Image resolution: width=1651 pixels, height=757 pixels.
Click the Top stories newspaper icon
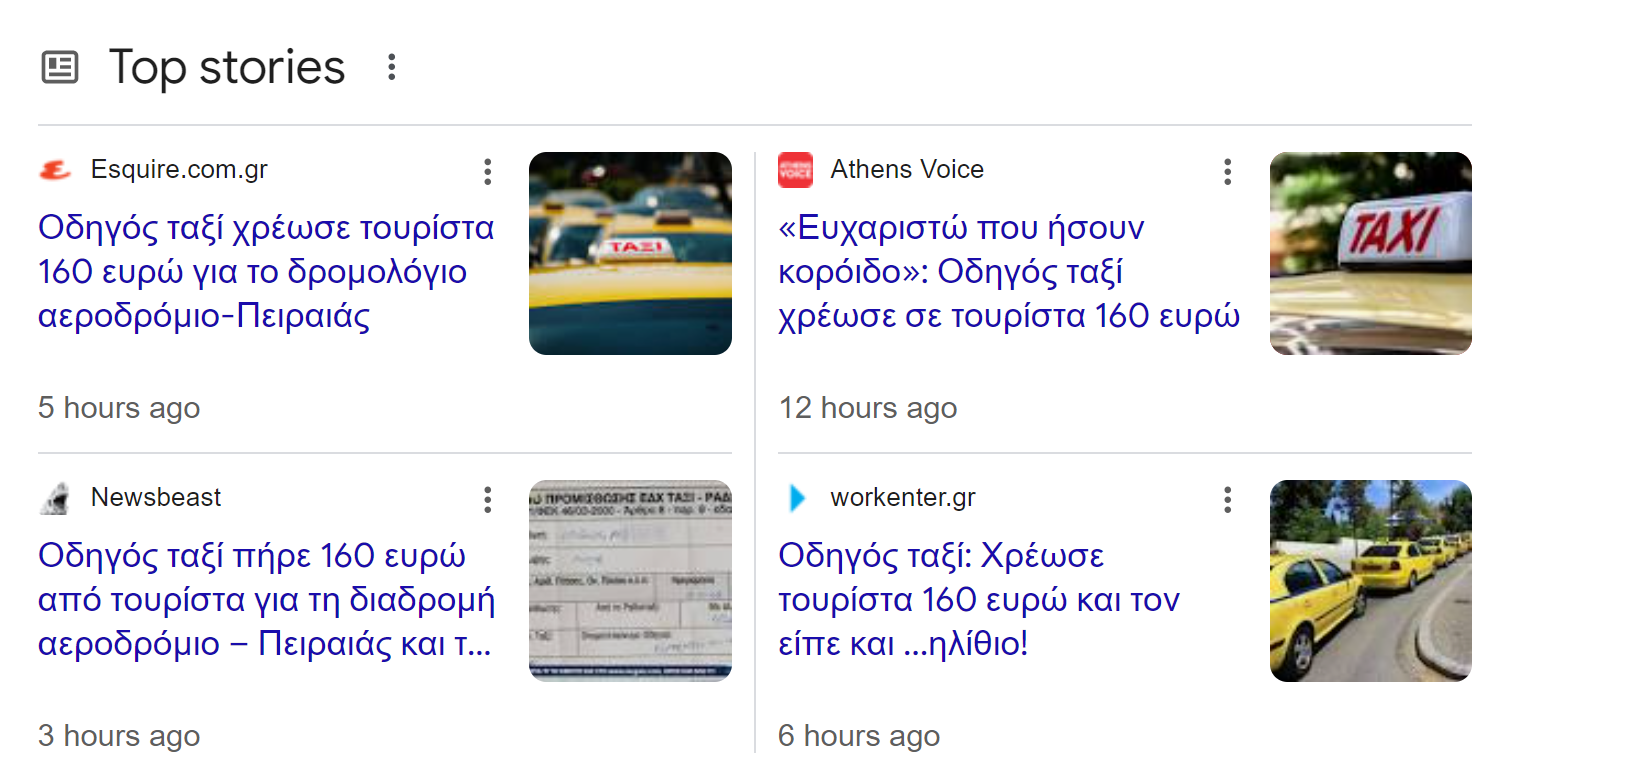click(x=60, y=67)
